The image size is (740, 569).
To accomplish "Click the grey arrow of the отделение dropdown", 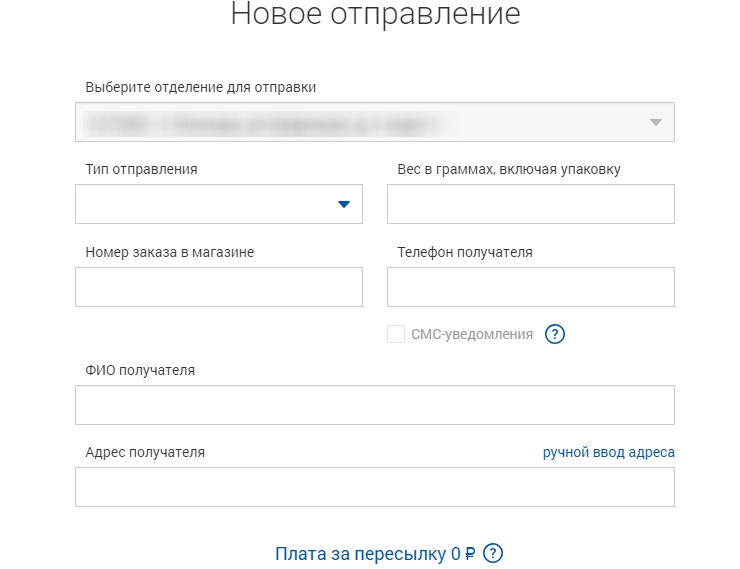I will [x=656, y=122].
